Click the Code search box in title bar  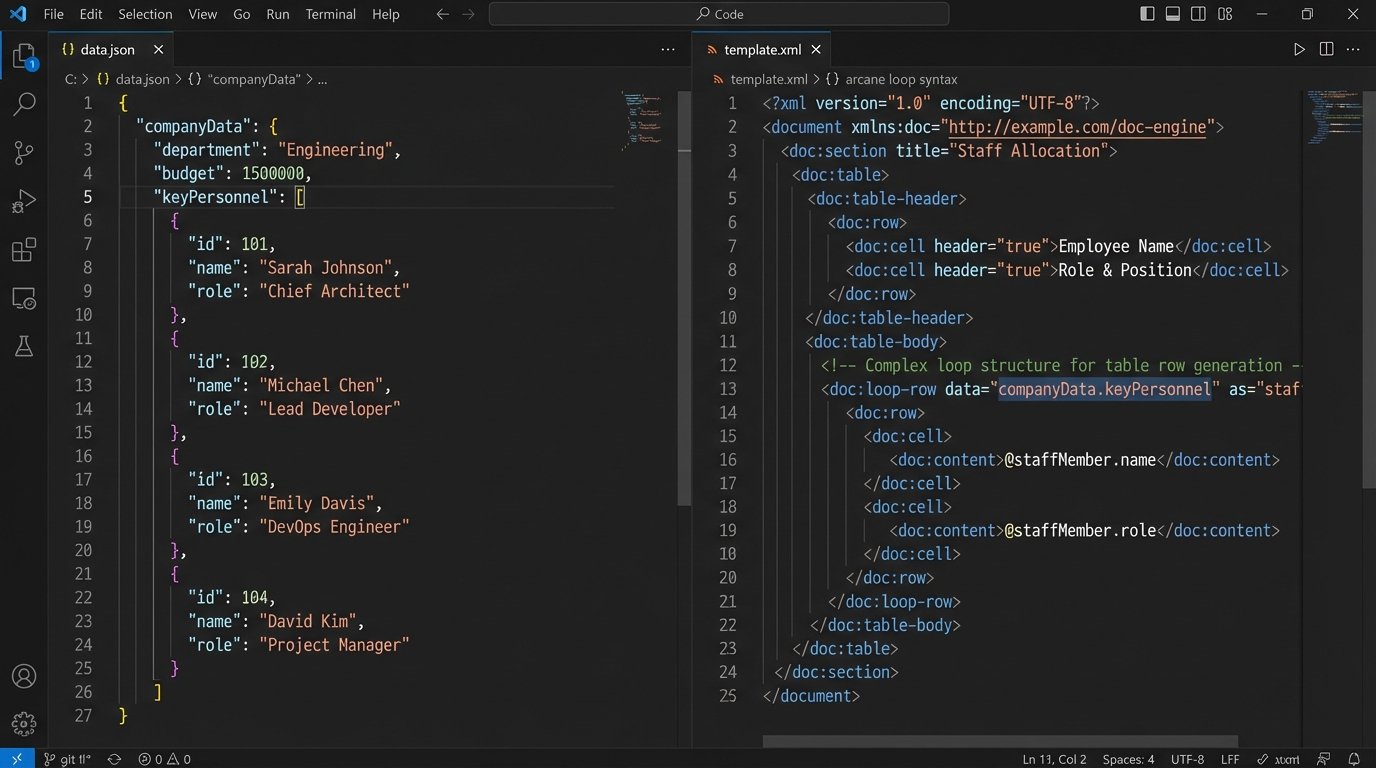pyautogui.click(x=718, y=14)
